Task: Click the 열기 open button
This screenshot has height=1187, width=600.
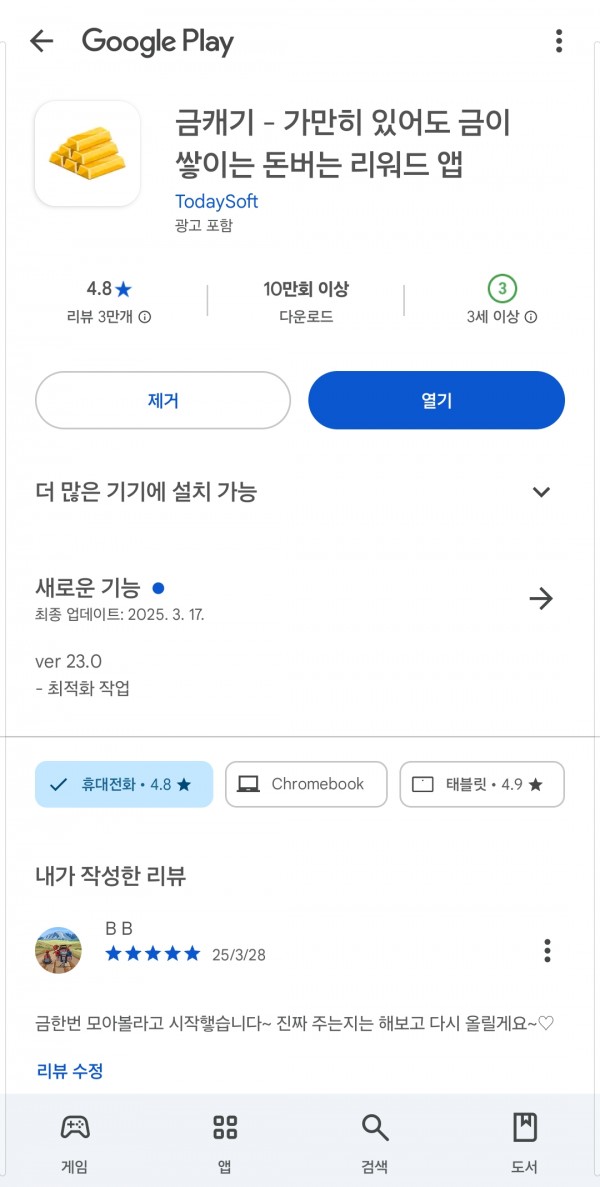Action: point(437,400)
